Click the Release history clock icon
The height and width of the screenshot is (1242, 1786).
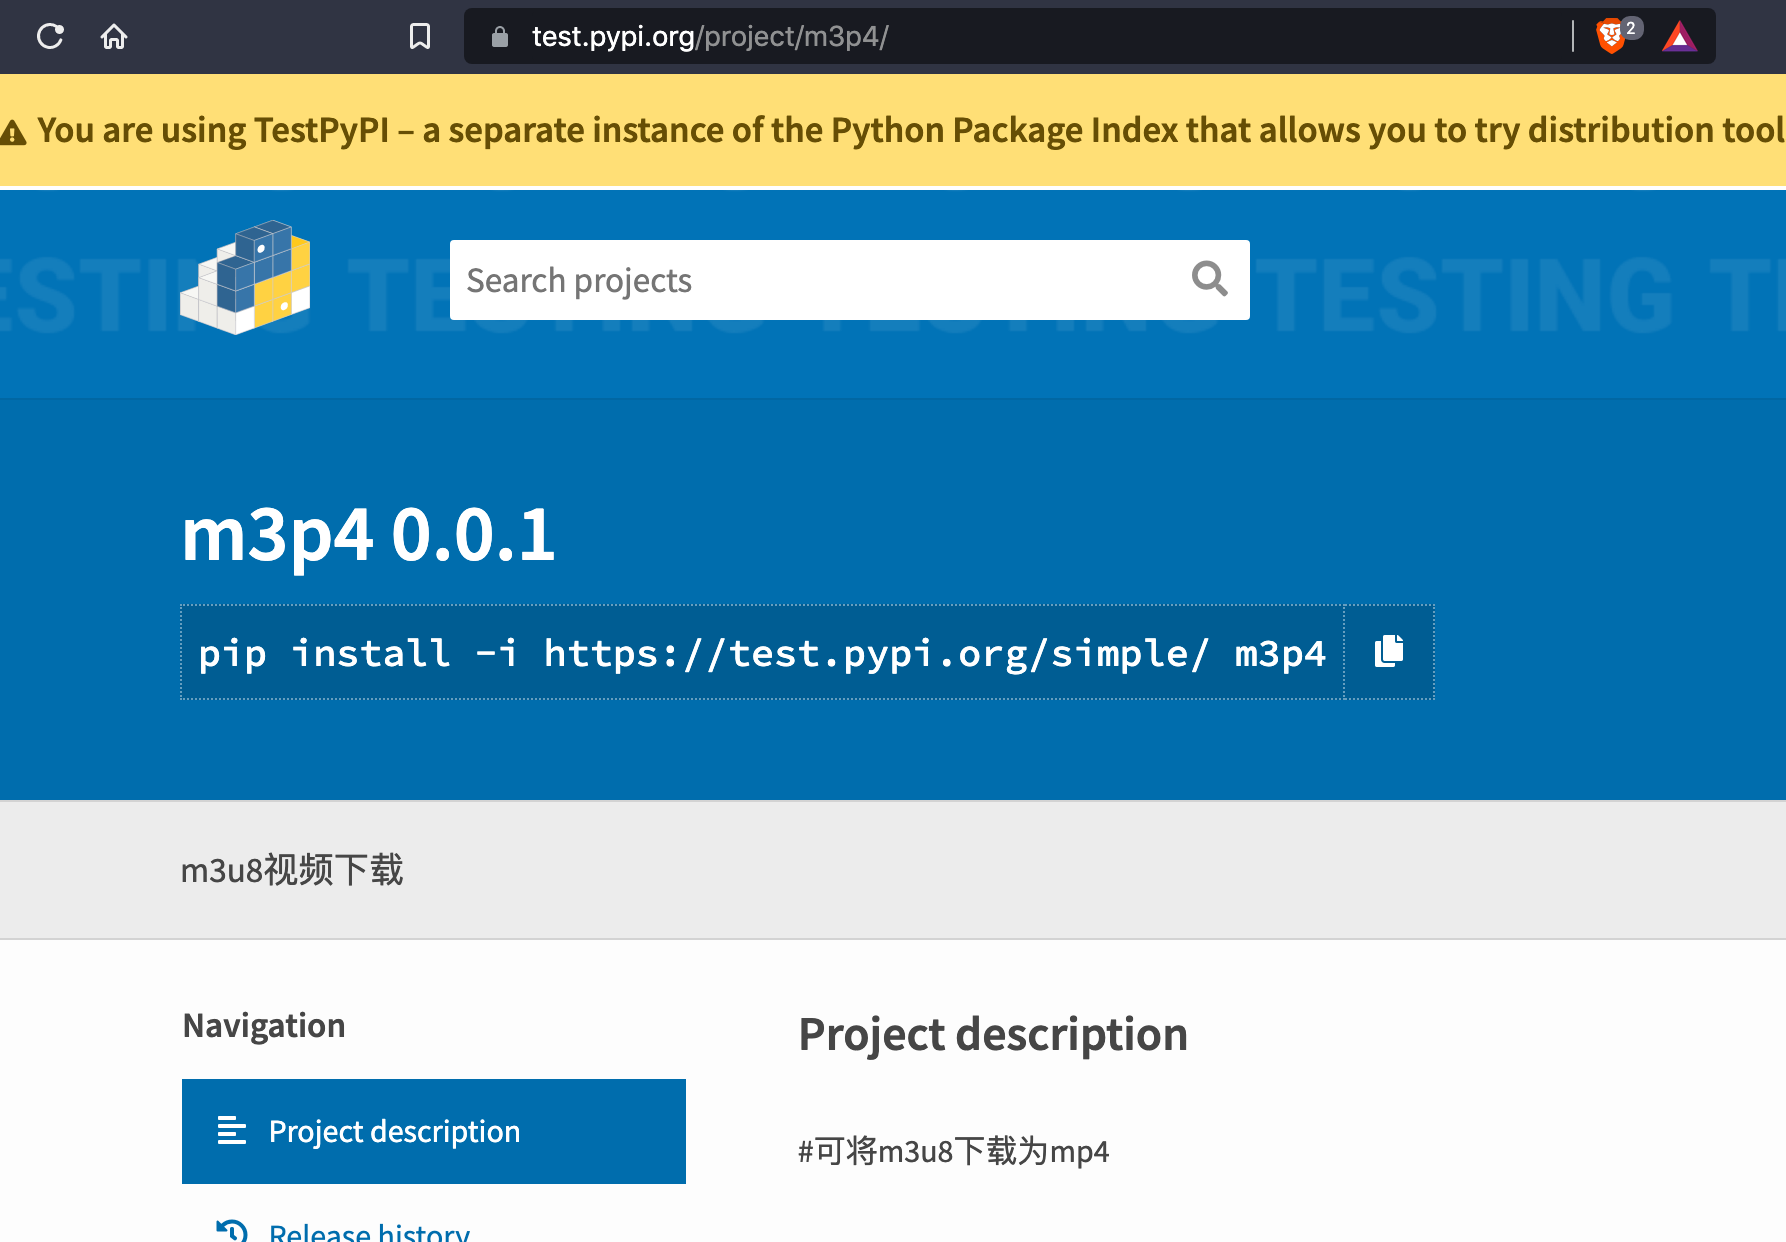232,1231
